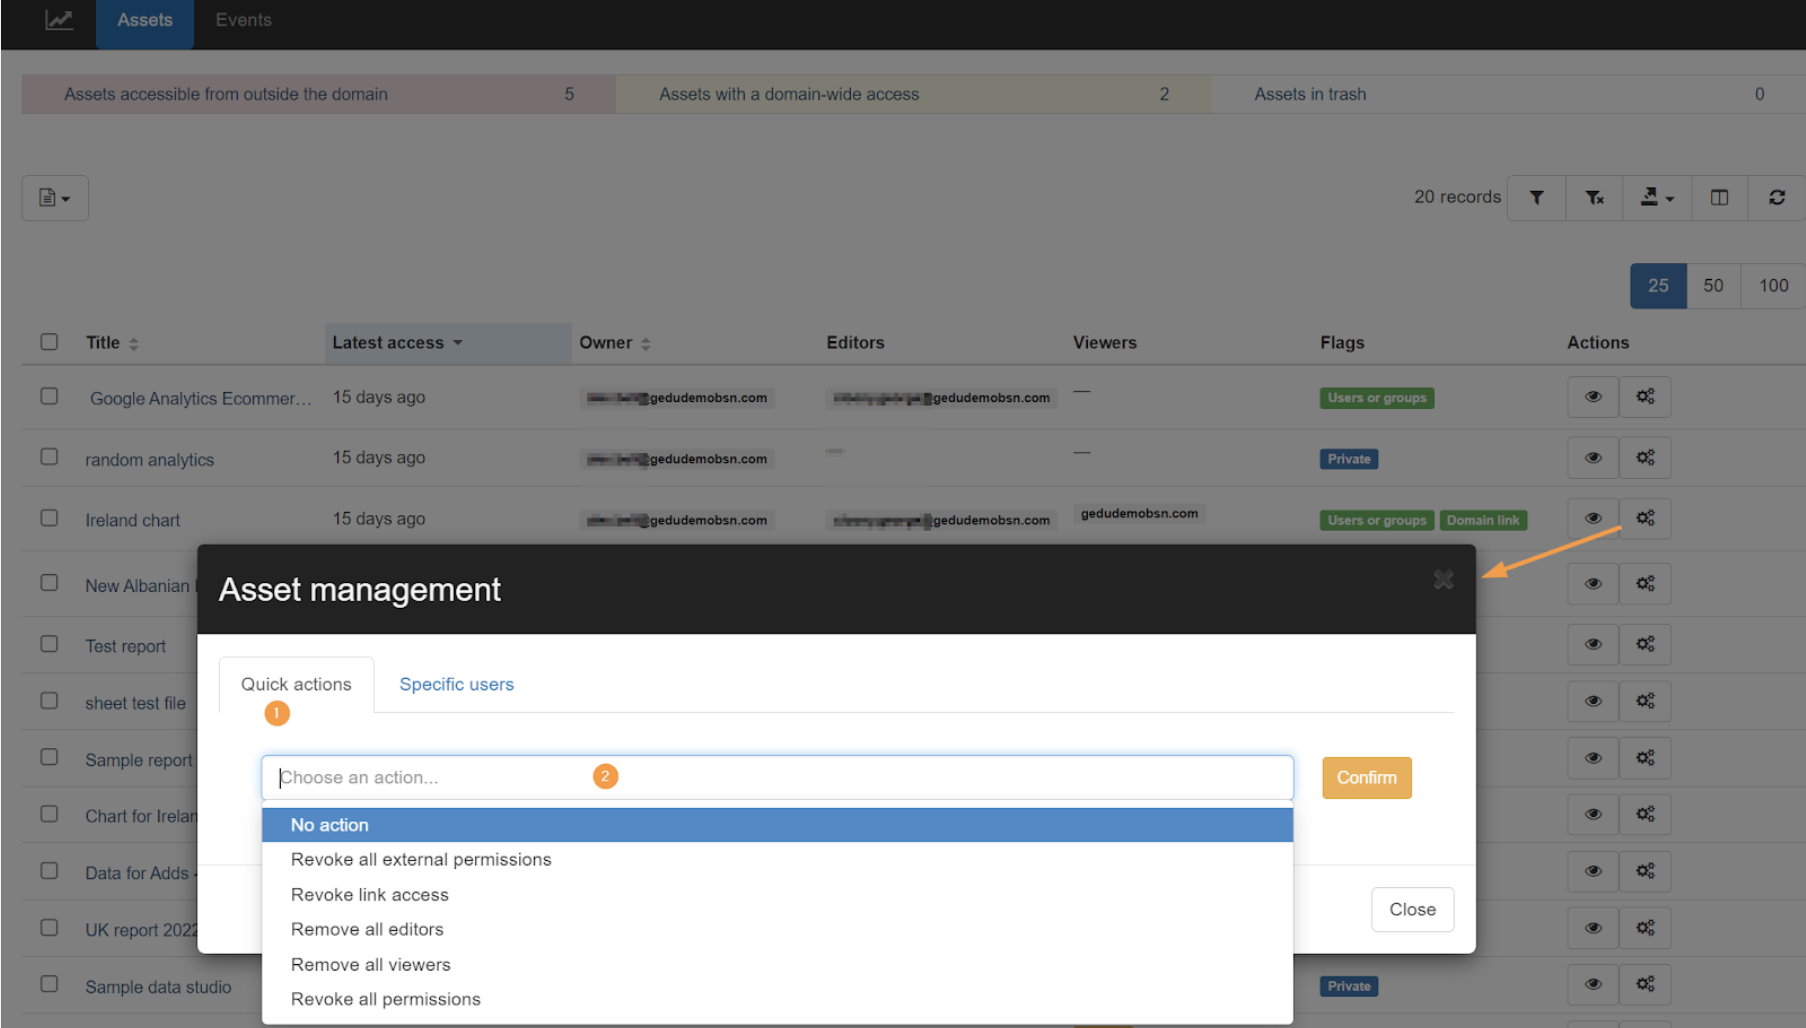Screen dimensions: 1806x1028
Task: Refresh the asset list
Action: pyautogui.click(x=1776, y=198)
